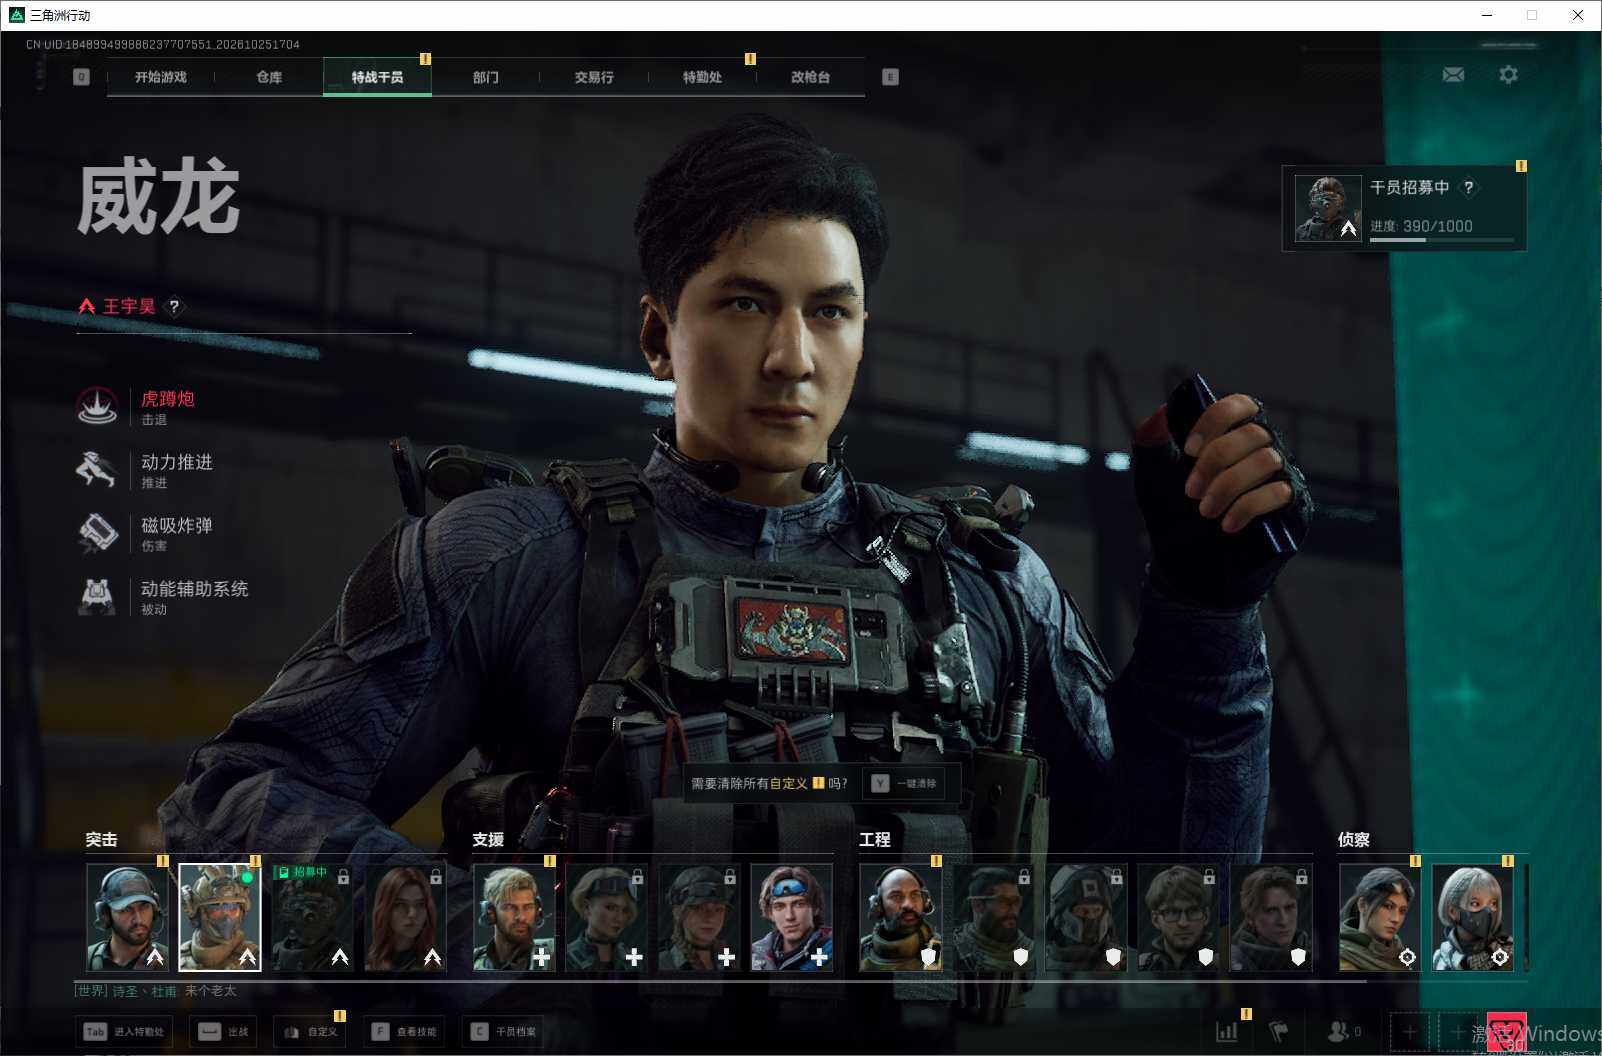The image size is (1602, 1056).
Task: Select first 突击 operator with cap and headset
Action: 127,917
